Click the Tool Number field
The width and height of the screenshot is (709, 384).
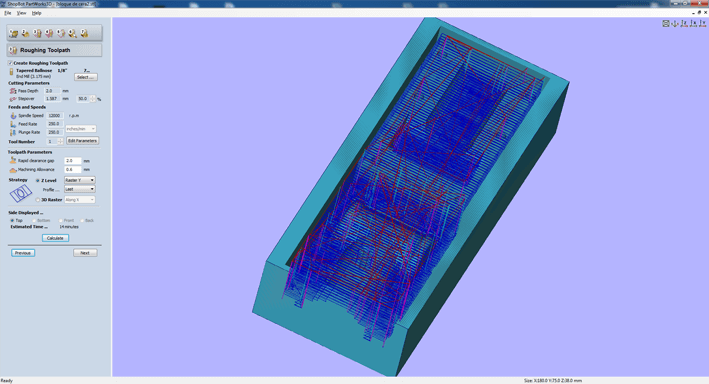pyautogui.click(x=52, y=142)
